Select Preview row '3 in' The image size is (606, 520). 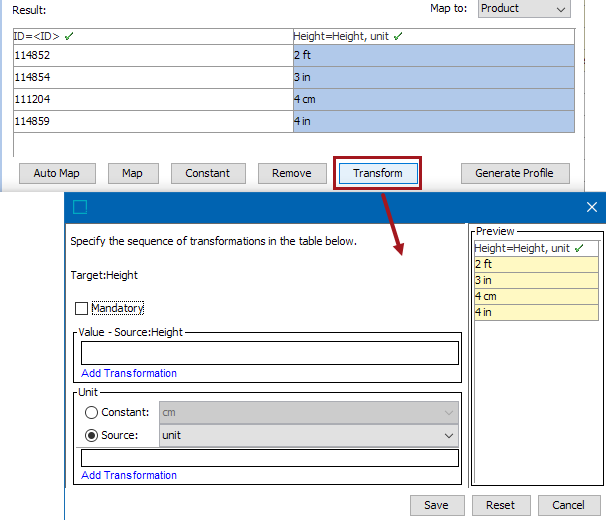point(536,280)
